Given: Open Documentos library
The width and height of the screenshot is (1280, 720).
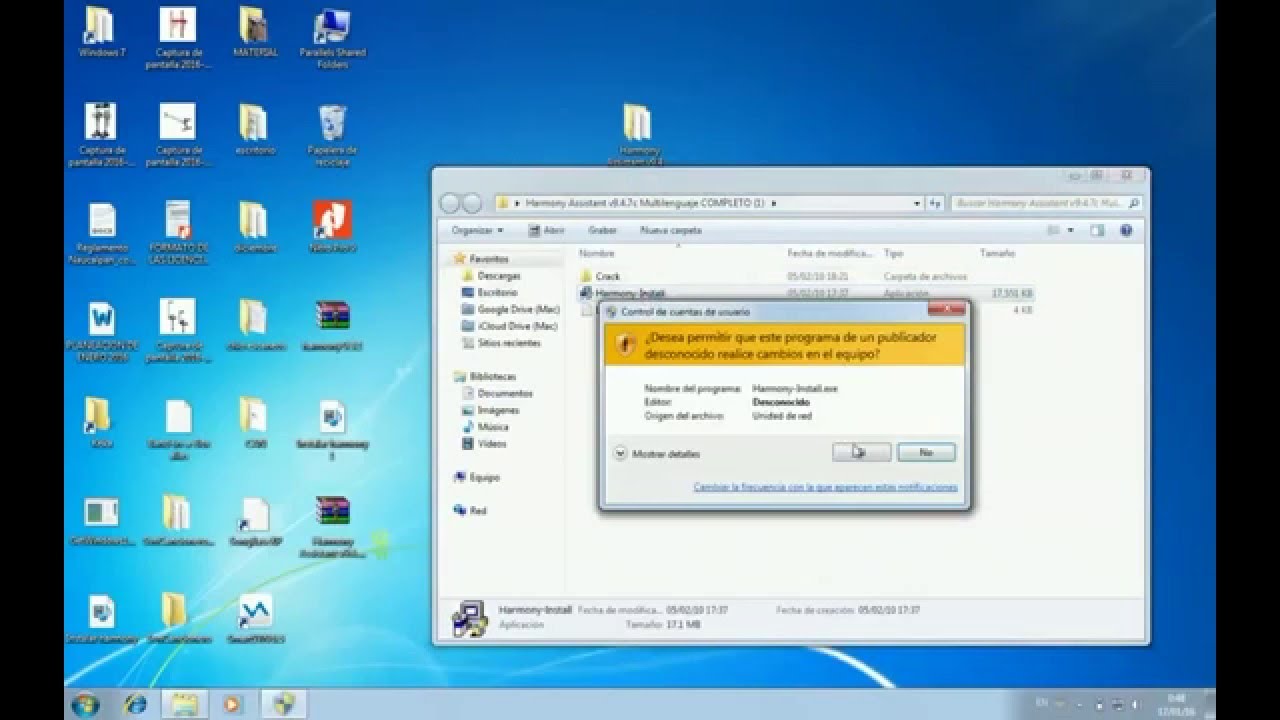Looking at the screenshot, I should [x=505, y=394].
